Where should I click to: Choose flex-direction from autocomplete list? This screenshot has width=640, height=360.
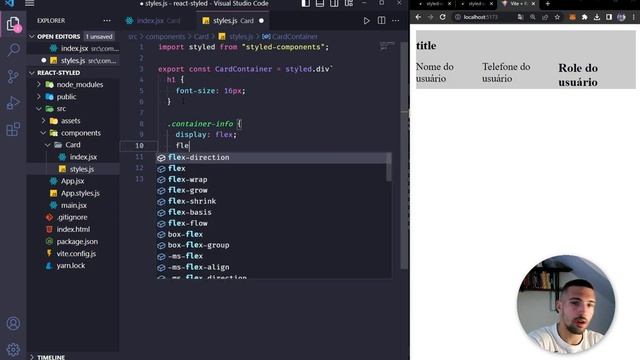tap(271, 158)
